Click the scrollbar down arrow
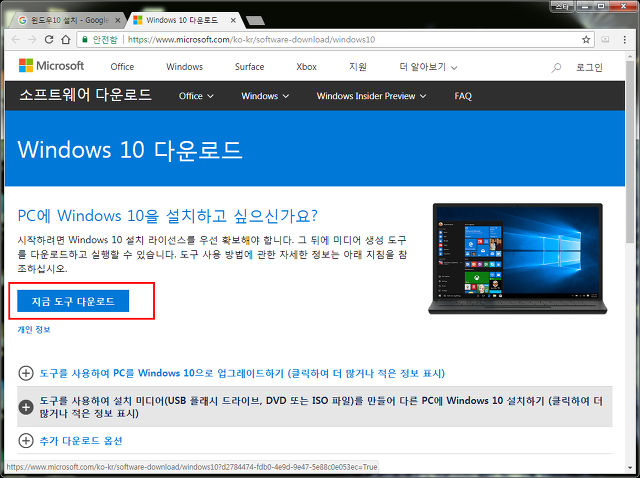The width and height of the screenshot is (640, 478). [631, 468]
